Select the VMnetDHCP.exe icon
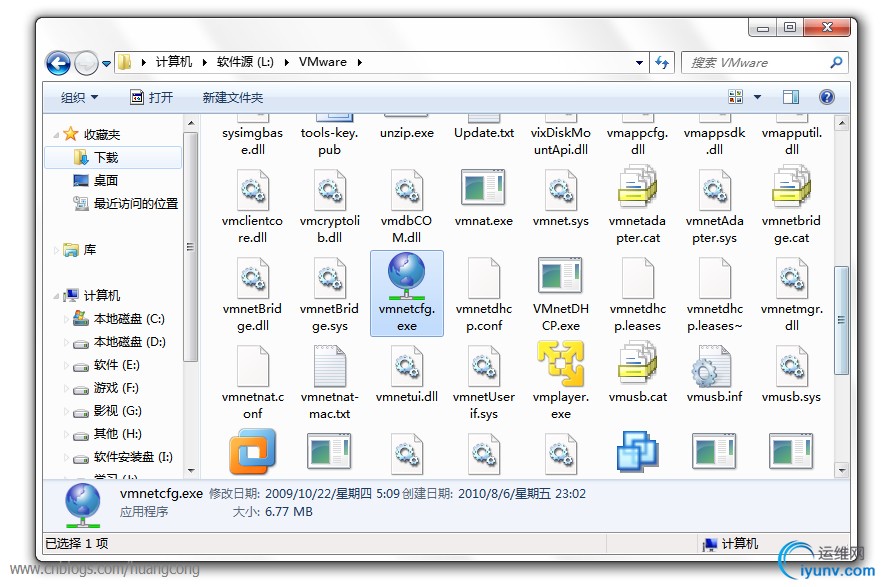This screenshot has height=587, width=881. tap(560, 276)
